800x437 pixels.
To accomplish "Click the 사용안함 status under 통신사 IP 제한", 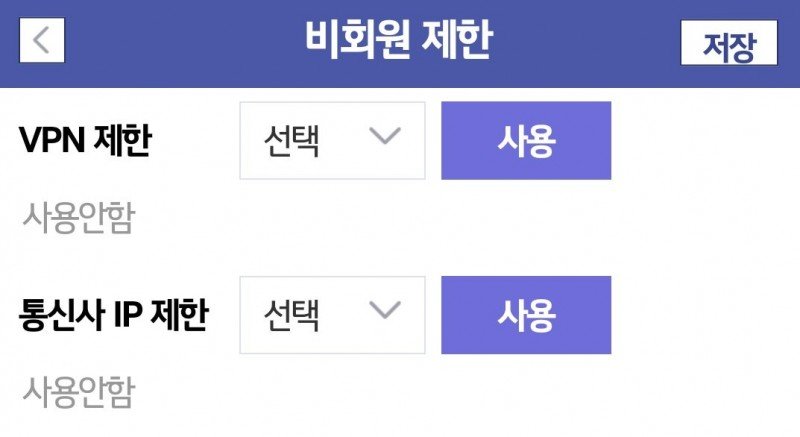I will (79, 392).
